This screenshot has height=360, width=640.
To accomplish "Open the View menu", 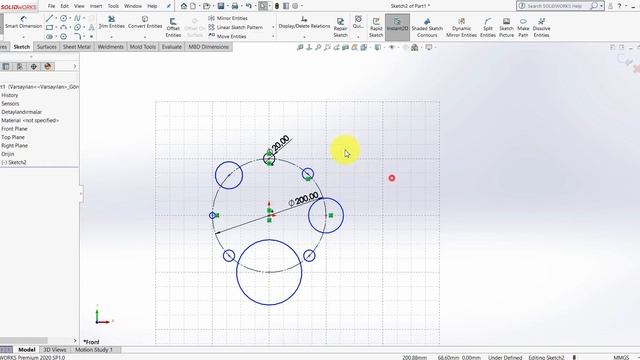I will pos(79,6).
